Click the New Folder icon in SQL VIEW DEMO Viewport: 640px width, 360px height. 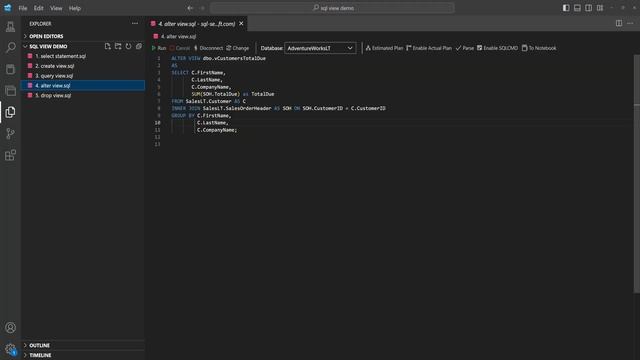click(118, 47)
